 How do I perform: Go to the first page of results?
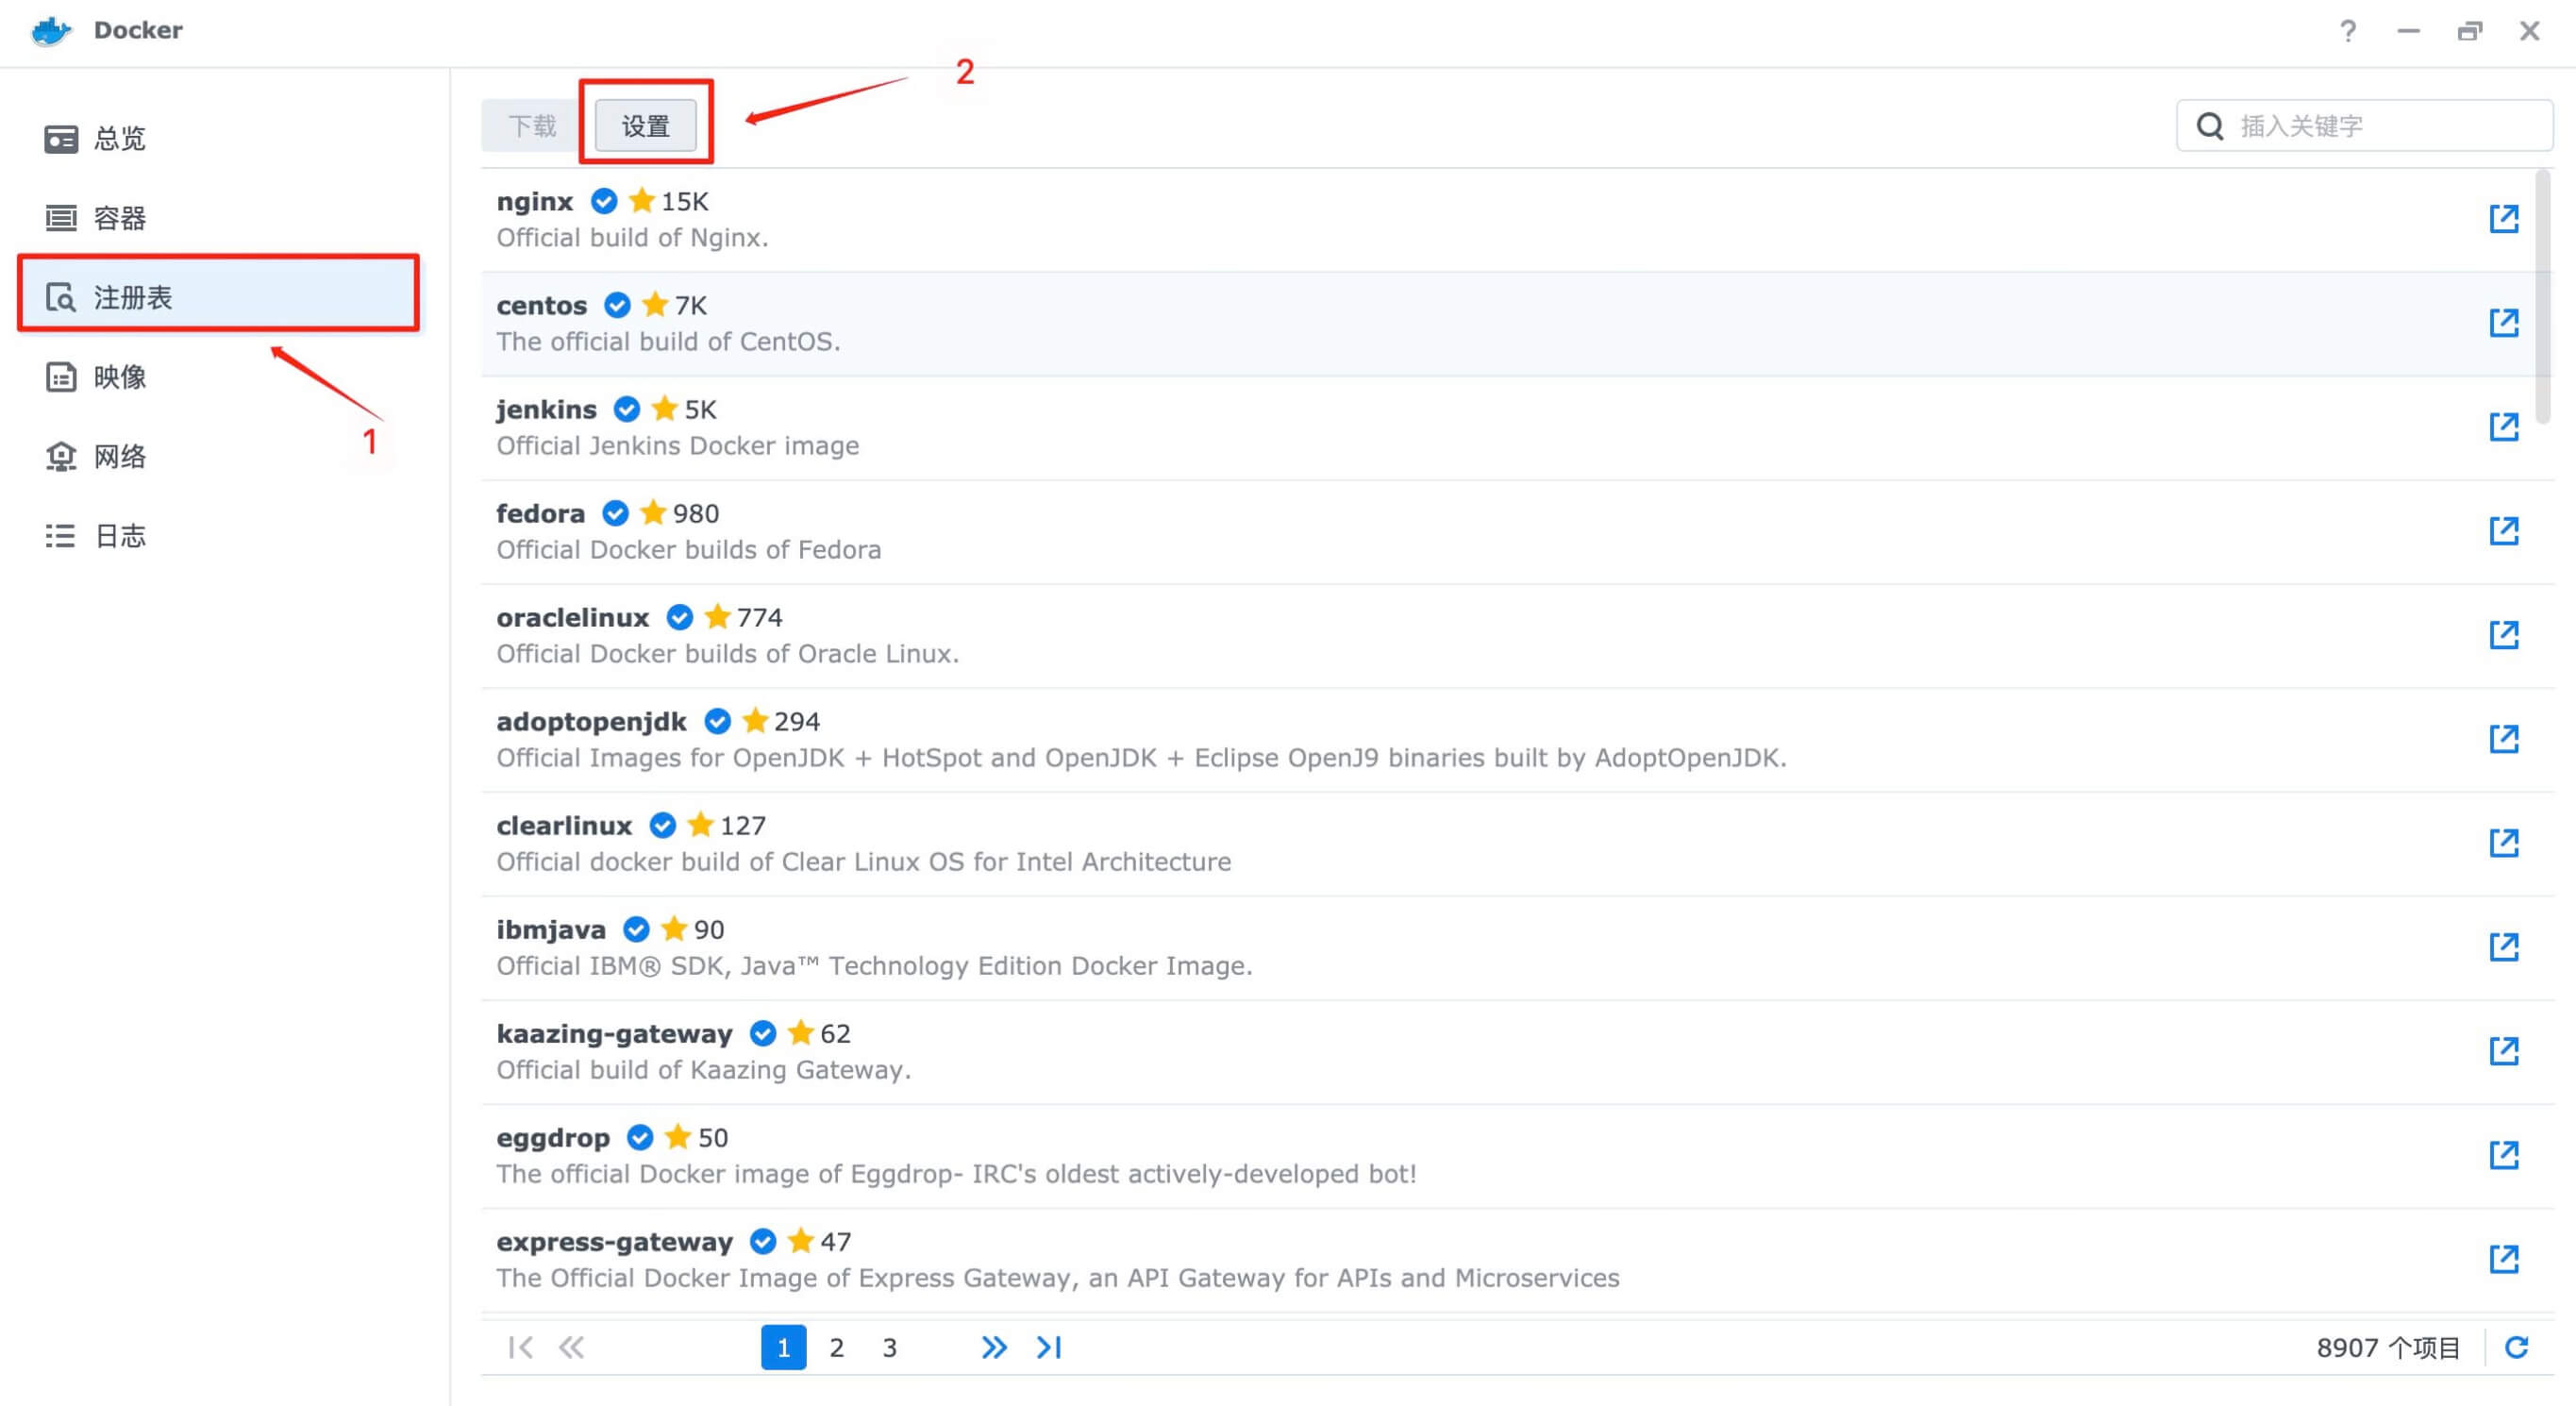point(520,1348)
